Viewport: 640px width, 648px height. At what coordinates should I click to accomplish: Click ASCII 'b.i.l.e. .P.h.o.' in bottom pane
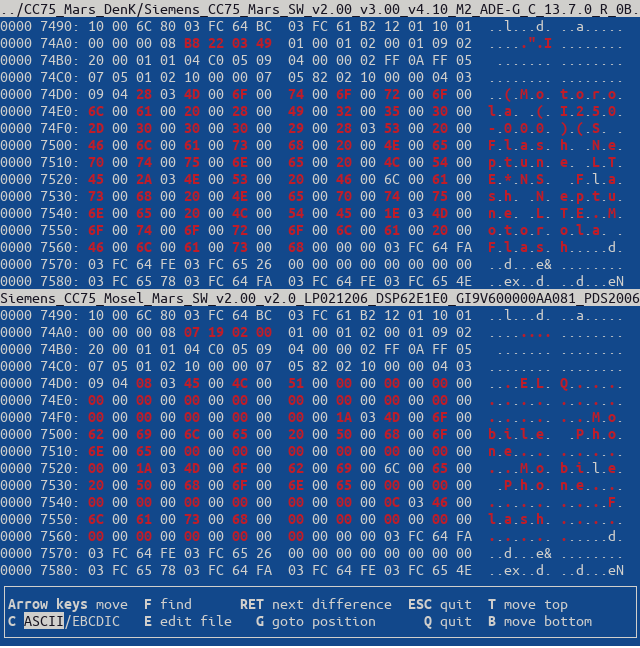(x=555, y=434)
